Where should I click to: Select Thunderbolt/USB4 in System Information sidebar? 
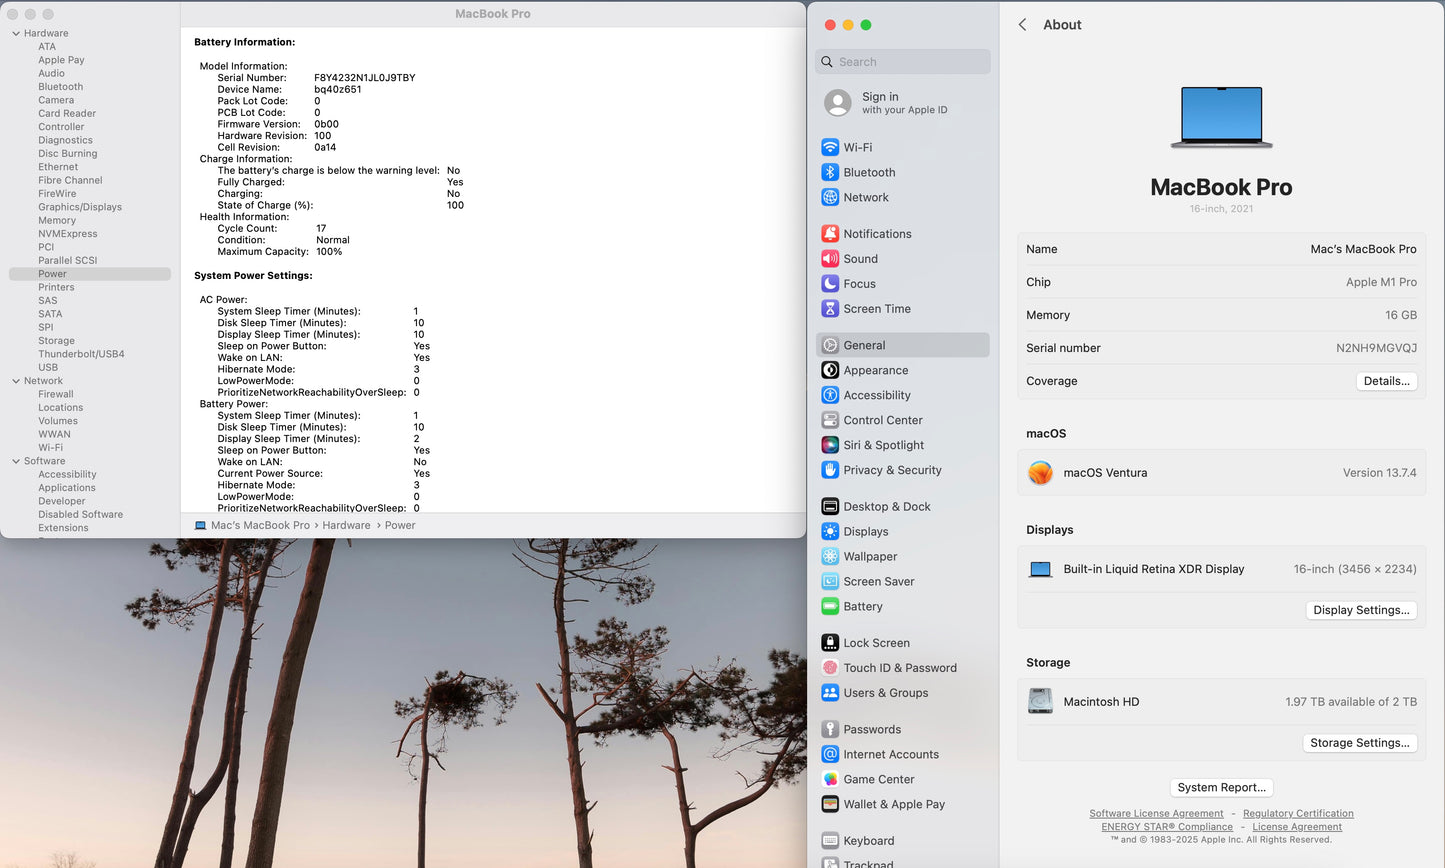(x=81, y=354)
